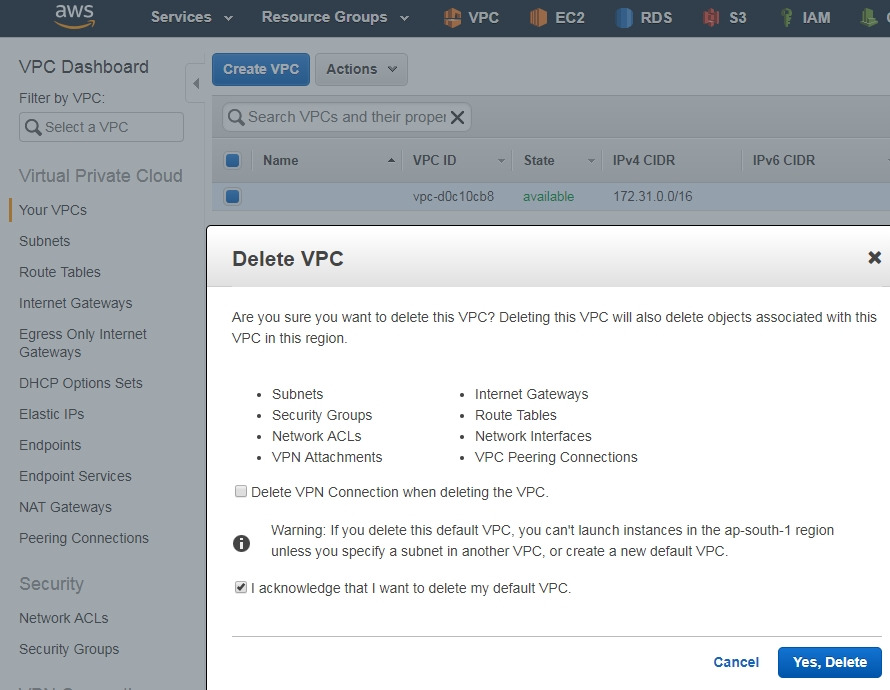Open Route Tables in the sidebar

point(60,272)
